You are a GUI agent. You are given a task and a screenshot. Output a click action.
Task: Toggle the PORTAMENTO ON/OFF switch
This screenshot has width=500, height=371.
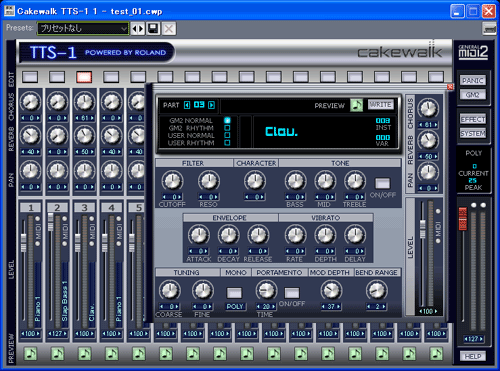click(292, 293)
